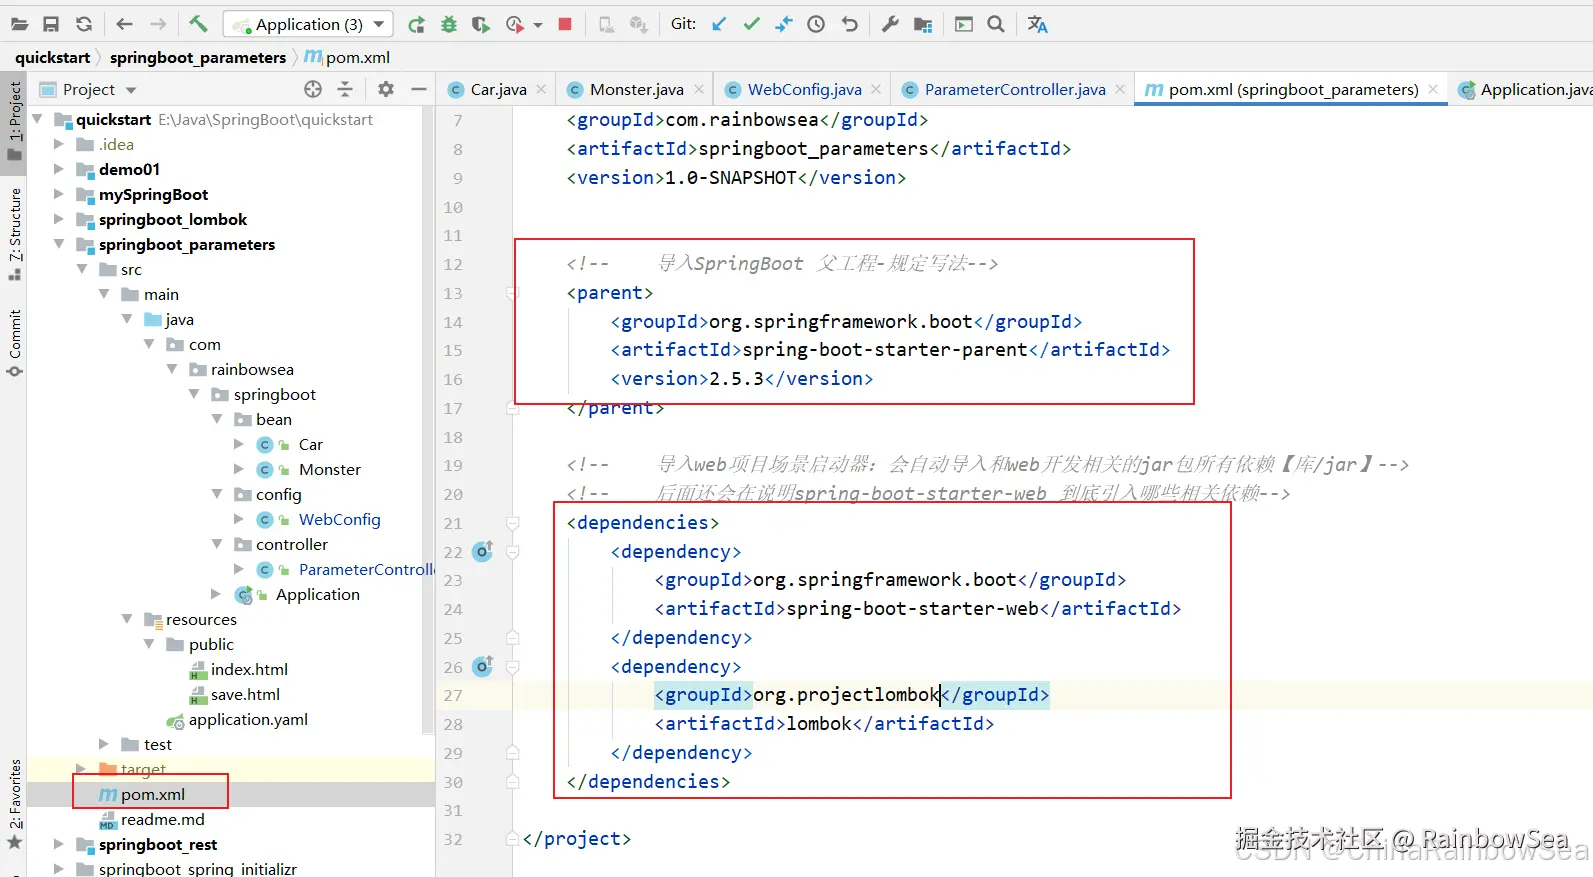Click gutter dependency icon on line 26
1593x877 pixels.
point(483,666)
